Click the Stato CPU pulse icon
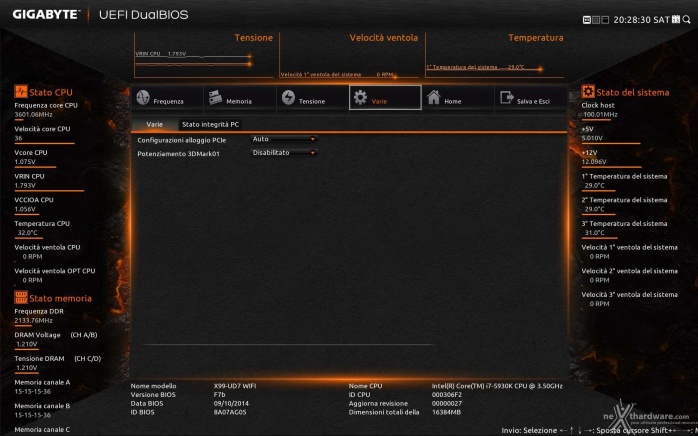This screenshot has height=436, width=698. (x=20, y=92)
